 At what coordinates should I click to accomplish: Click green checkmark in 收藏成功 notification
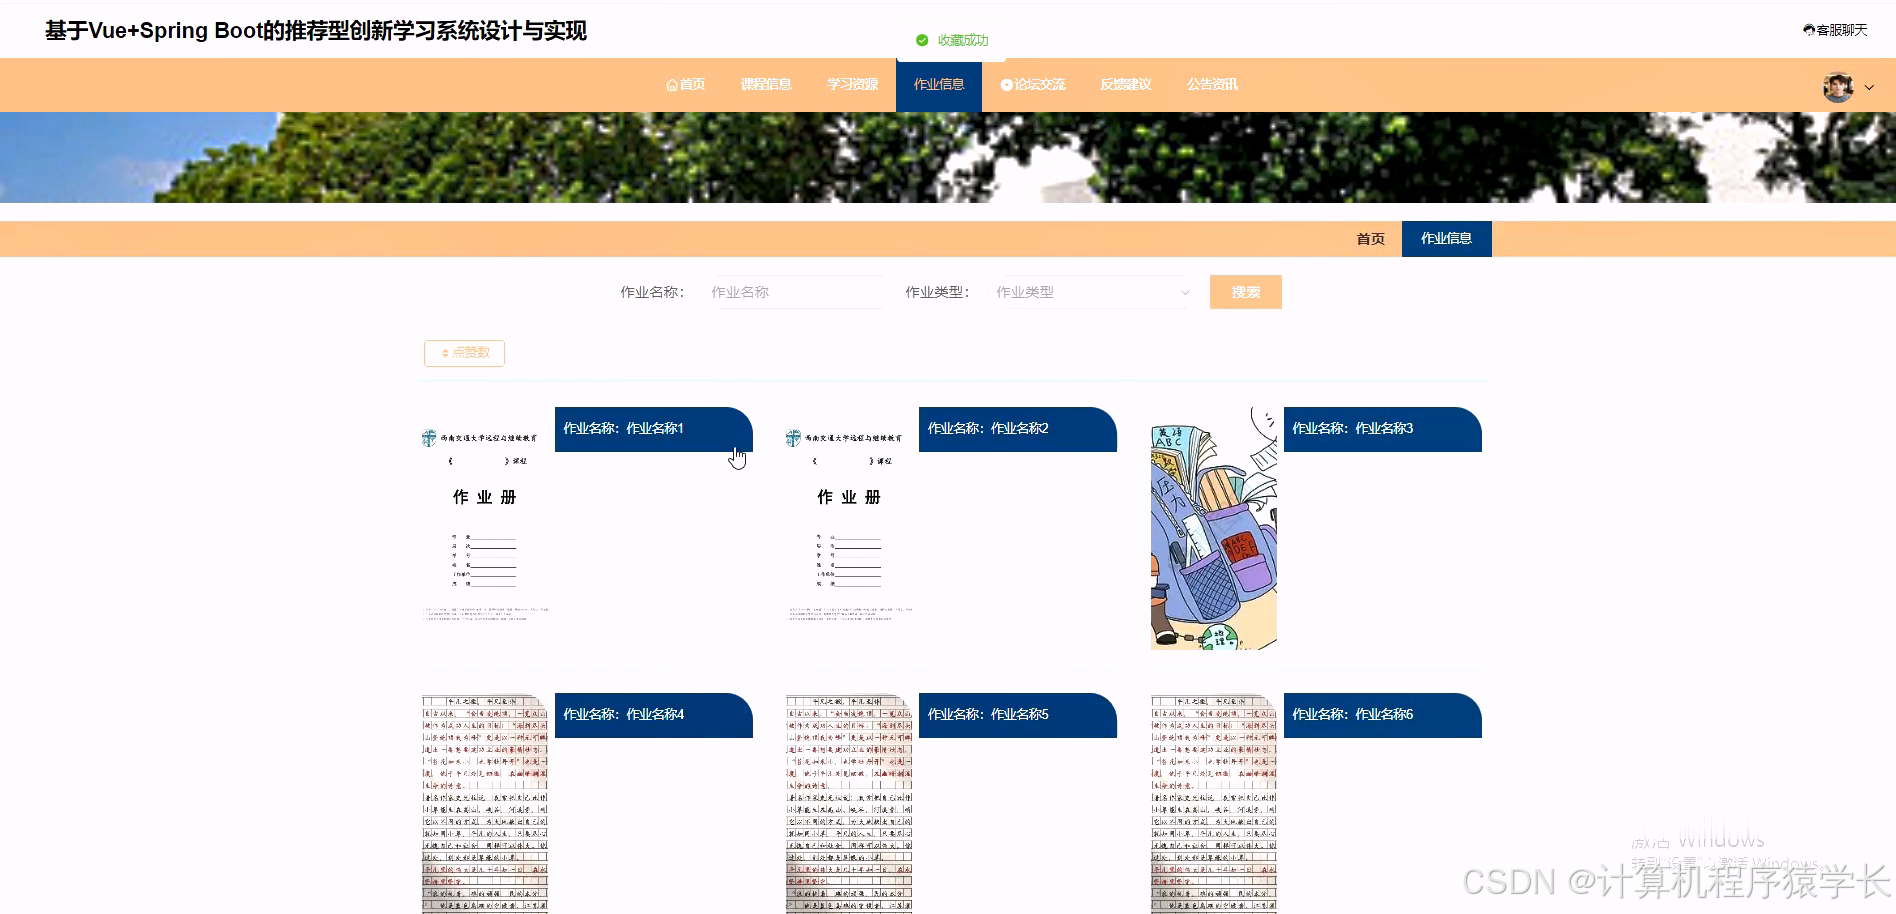[922, 41]
